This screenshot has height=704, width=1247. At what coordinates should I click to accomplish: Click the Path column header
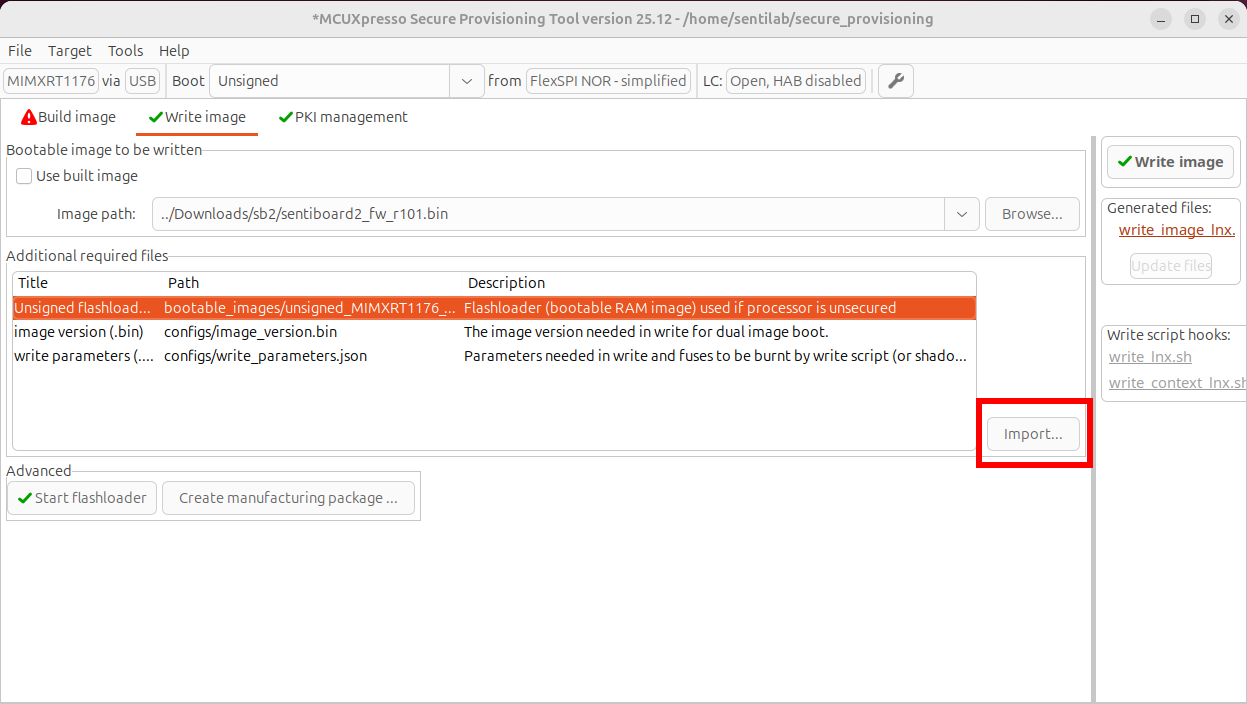(184, 283)
